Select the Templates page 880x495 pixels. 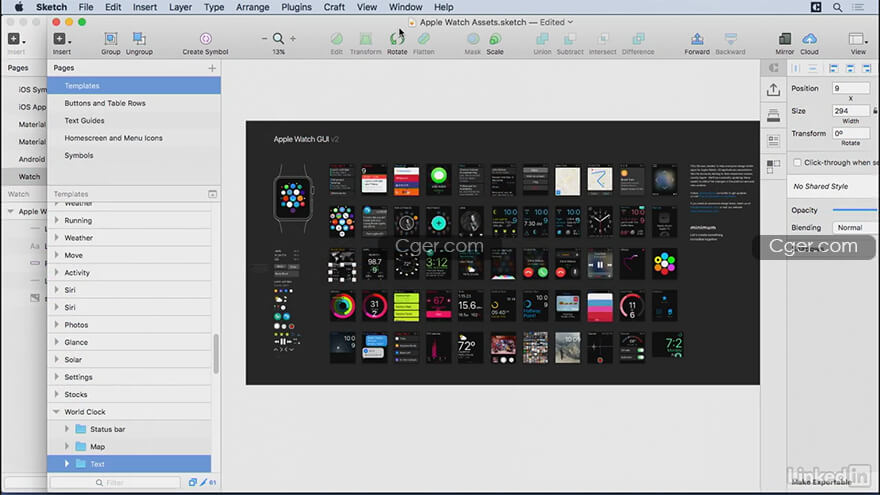click(x=134, y=86)
